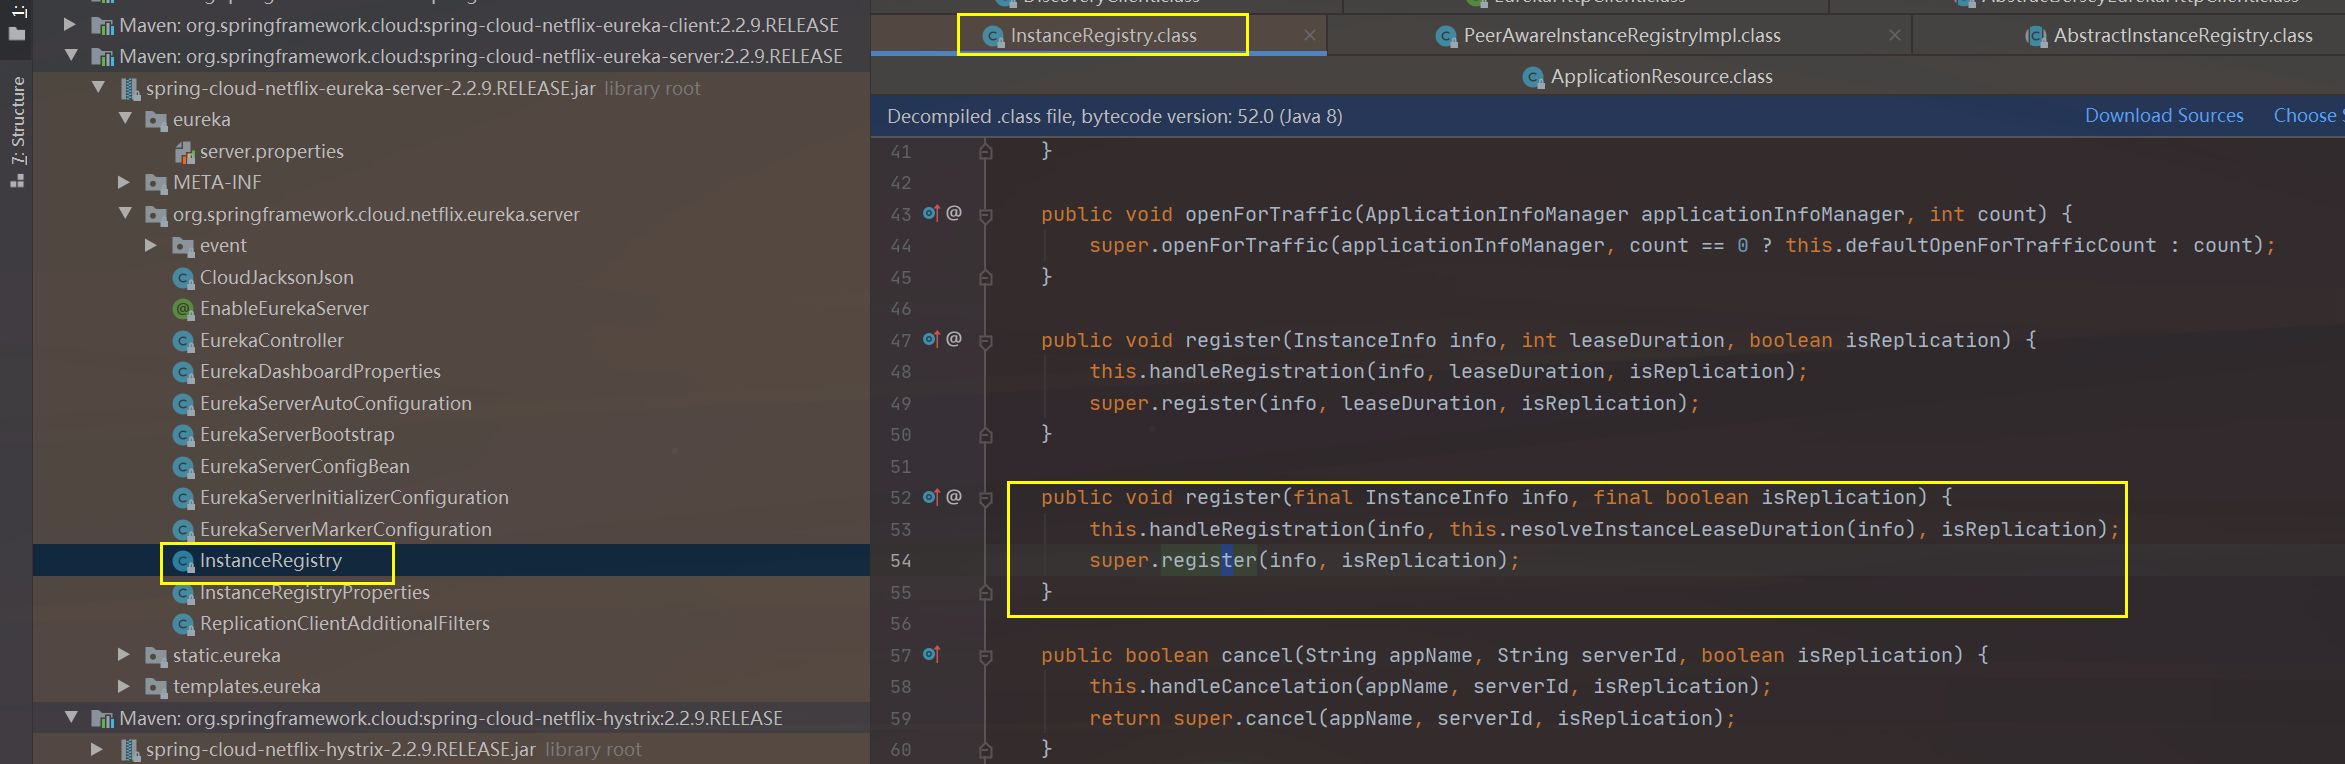Image resolution: width=2345 pixels, height=764 pixels.
Task: Click override gutter icon on line 52
Action: [x=931, y=497]
